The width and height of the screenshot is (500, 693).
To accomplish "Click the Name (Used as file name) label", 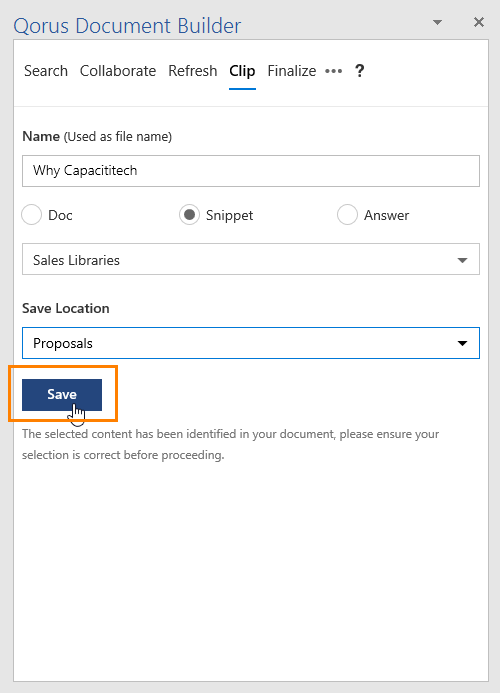I will coord(97,136).
